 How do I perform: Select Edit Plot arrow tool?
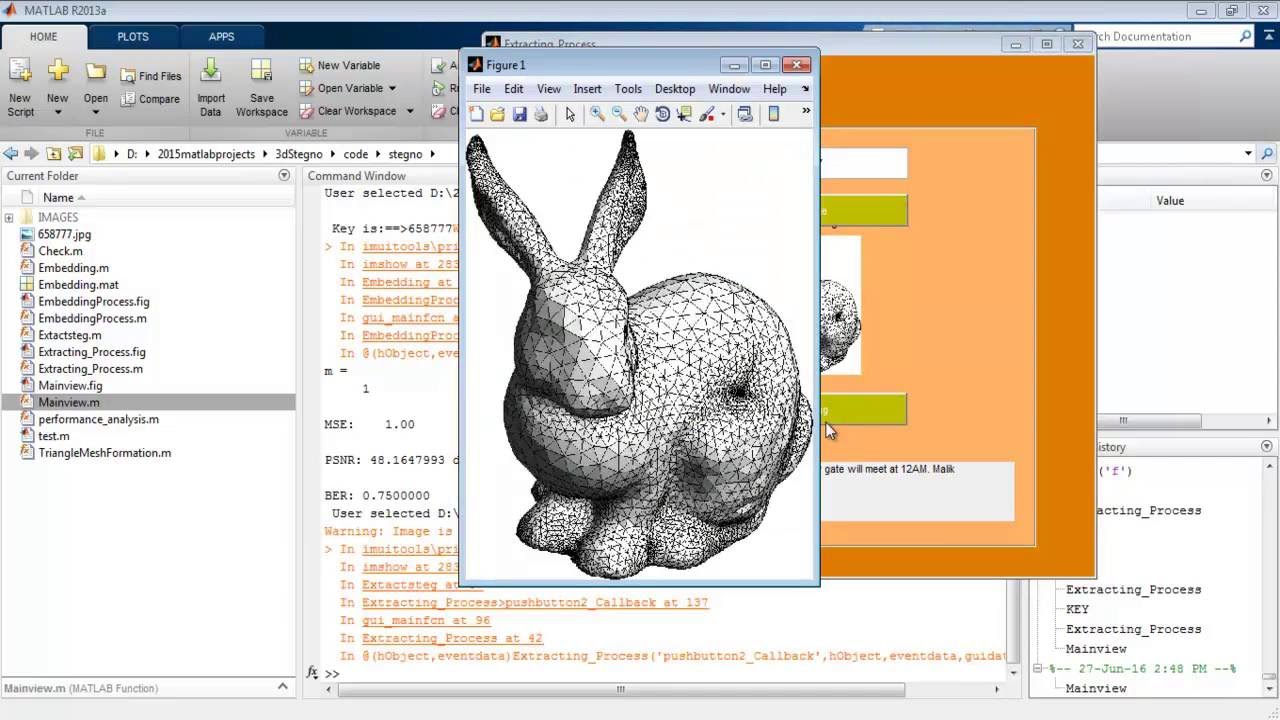coord(570,114)
